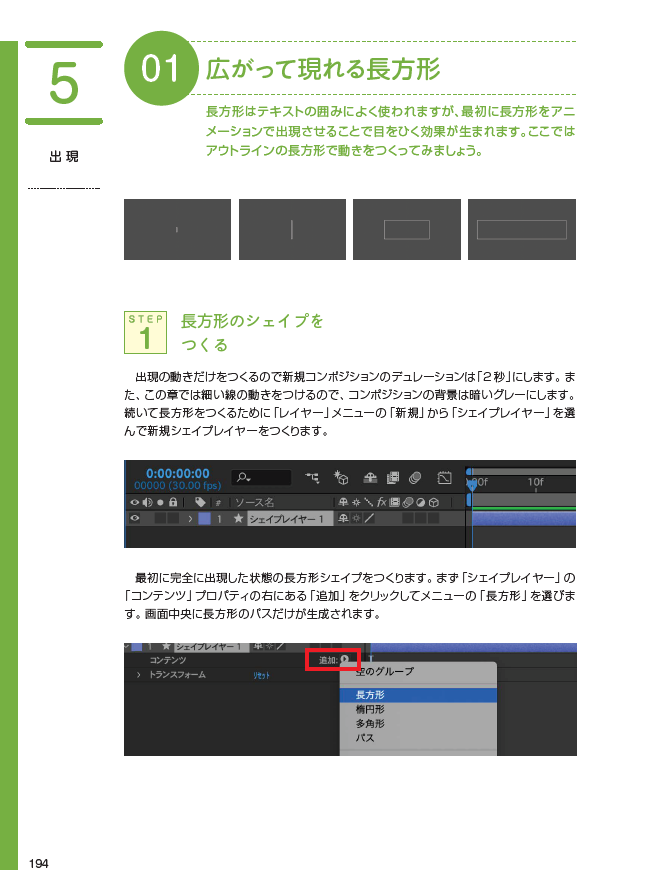Select the シェイプレイヤー 1 layer name
645x870 pixels.
coord(290,519)
